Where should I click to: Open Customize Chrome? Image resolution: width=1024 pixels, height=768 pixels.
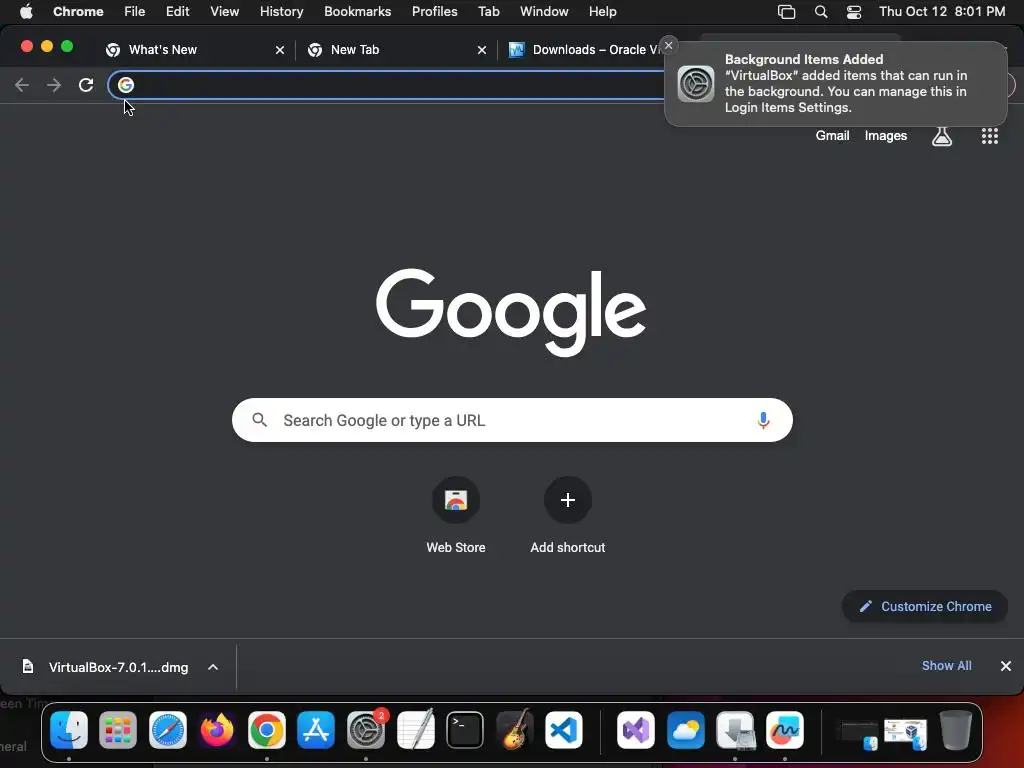925,607
